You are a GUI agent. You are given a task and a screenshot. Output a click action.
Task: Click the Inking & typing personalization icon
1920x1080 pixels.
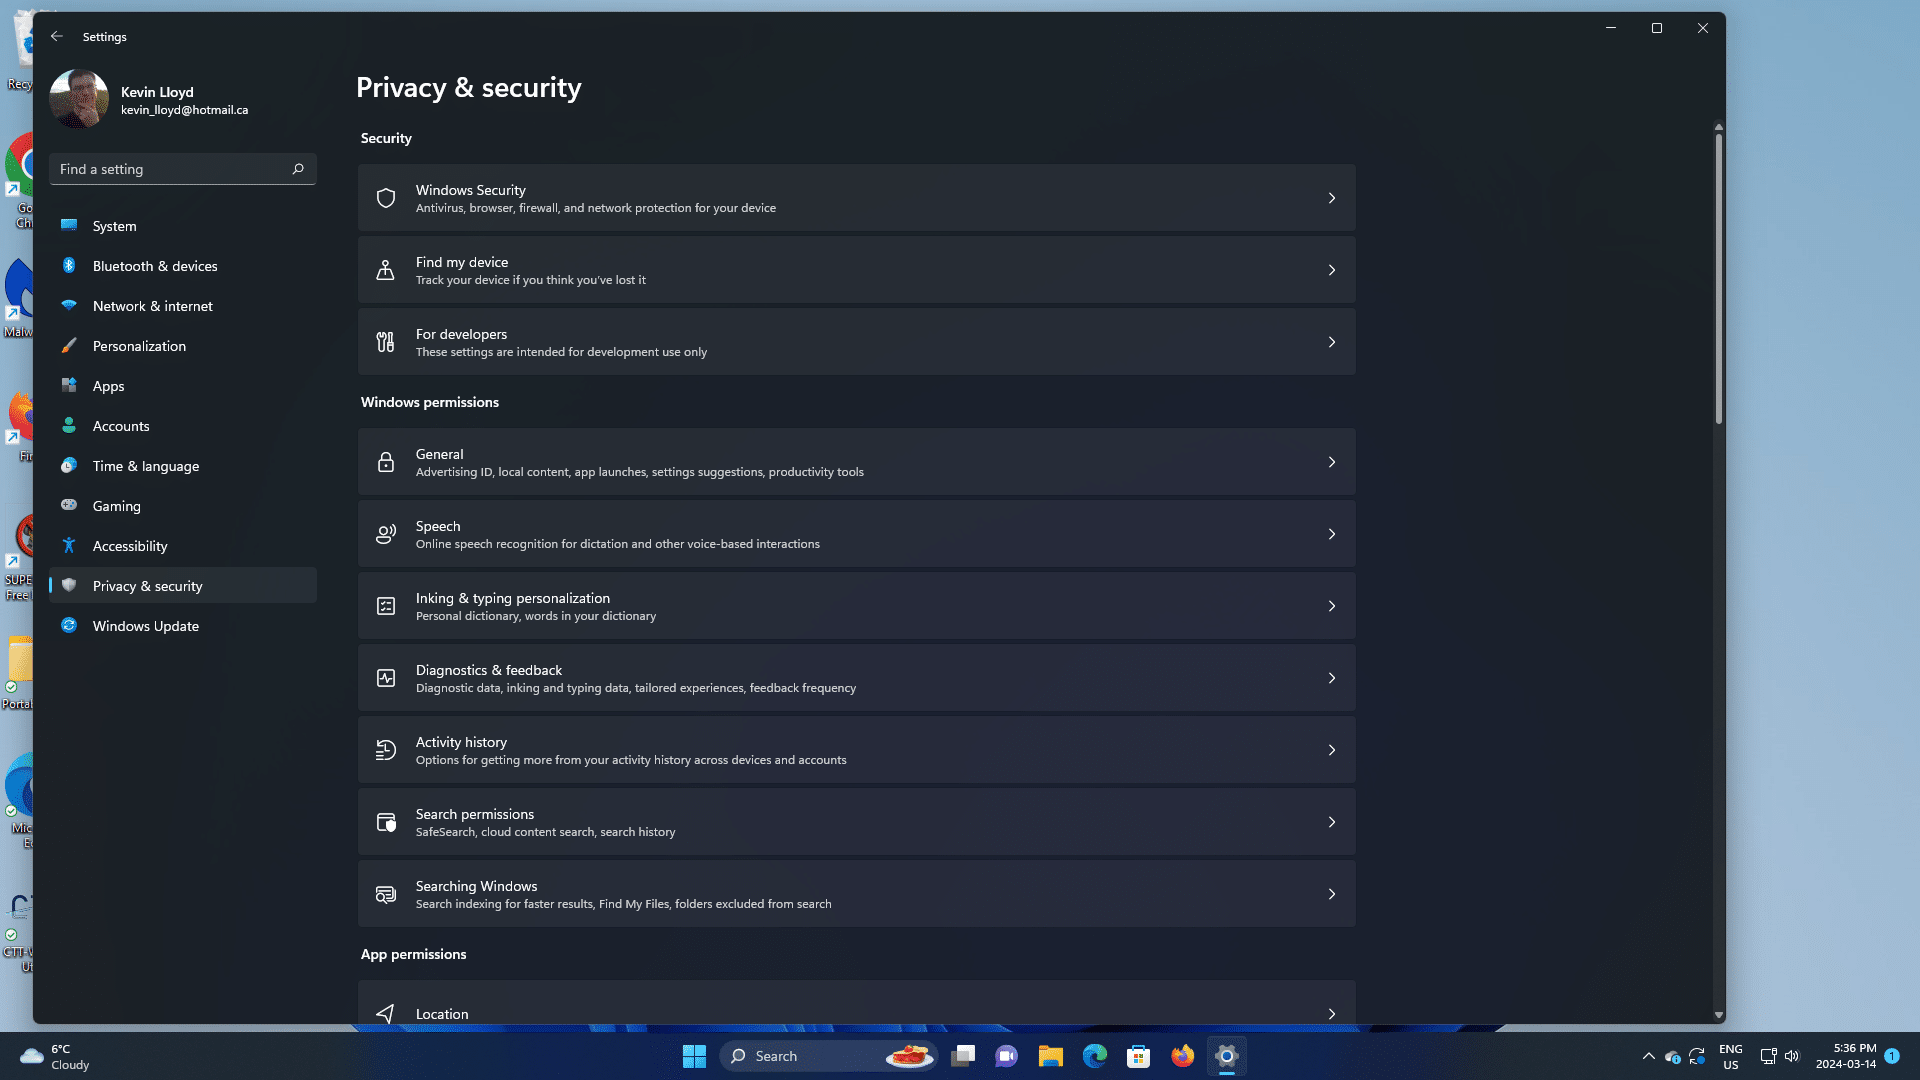[385, 605]
